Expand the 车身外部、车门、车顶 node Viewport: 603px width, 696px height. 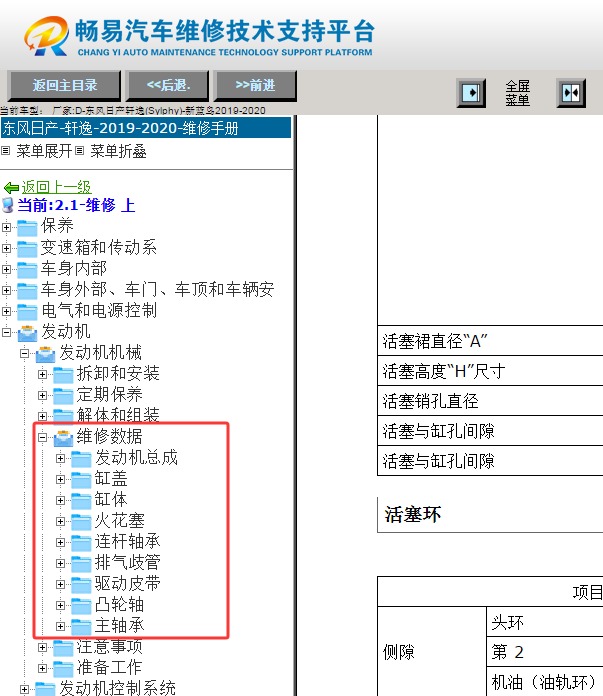coord(6,290)
